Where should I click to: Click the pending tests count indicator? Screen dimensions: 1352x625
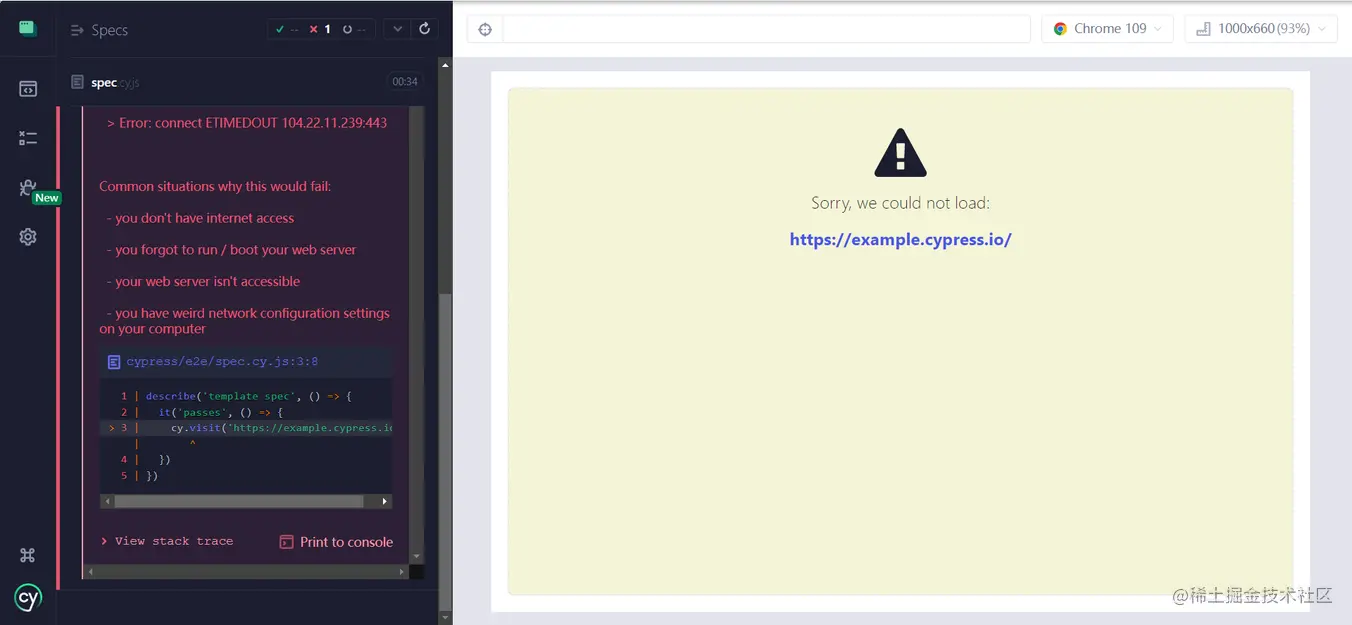pos(354,29)
